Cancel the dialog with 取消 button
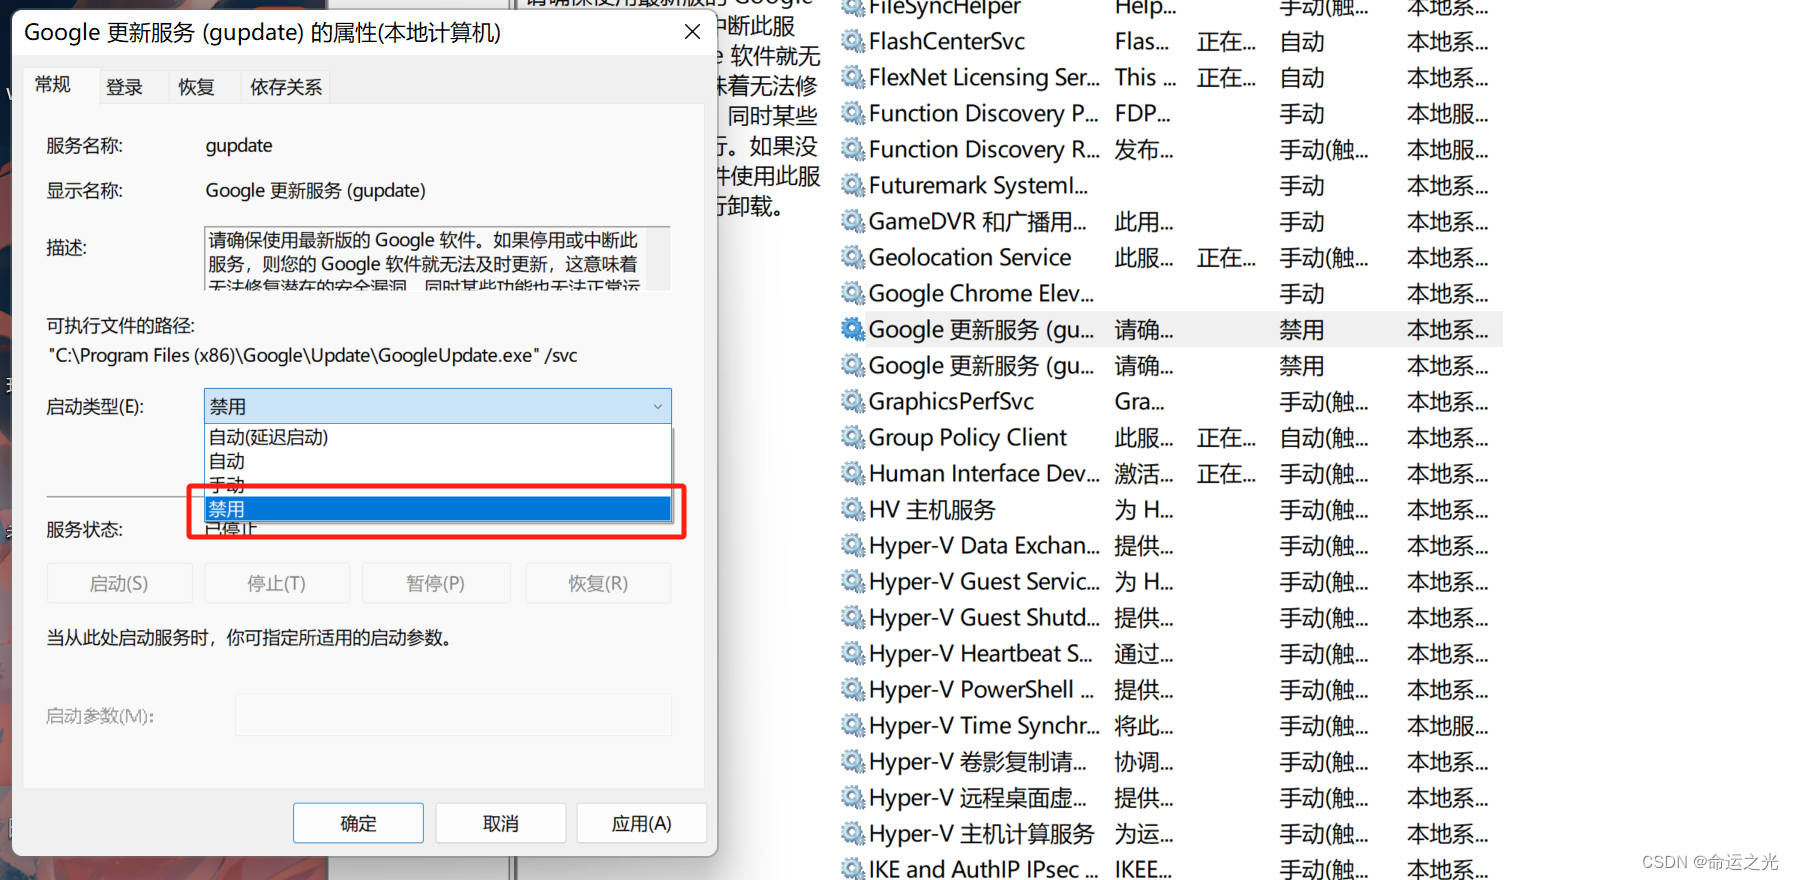Screen dimensions: 1794x880 pos(501,823)
